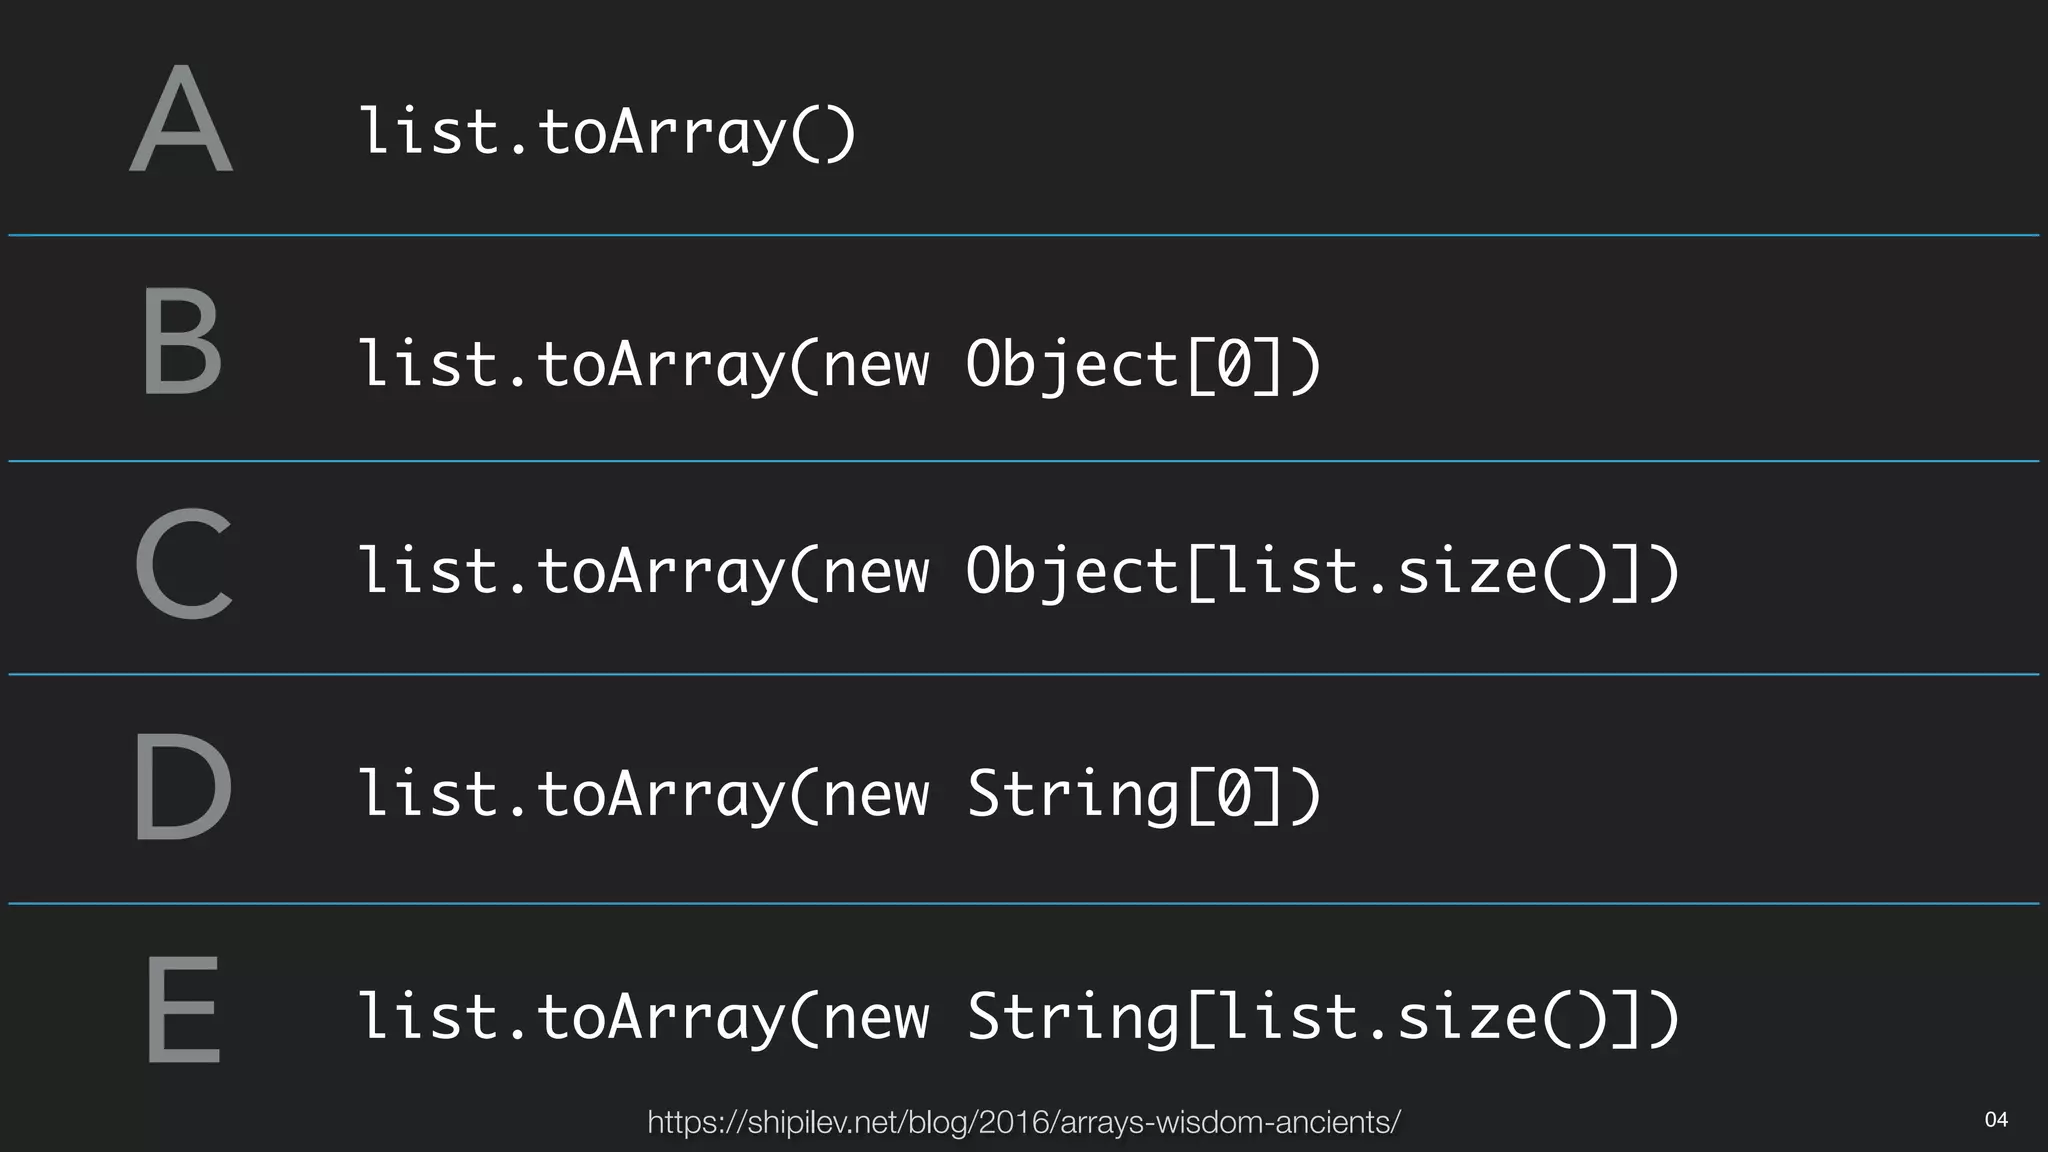Screen dimensions: 2048x1152
Task: Click the large letter C label
Action: (x=184, y=563)
